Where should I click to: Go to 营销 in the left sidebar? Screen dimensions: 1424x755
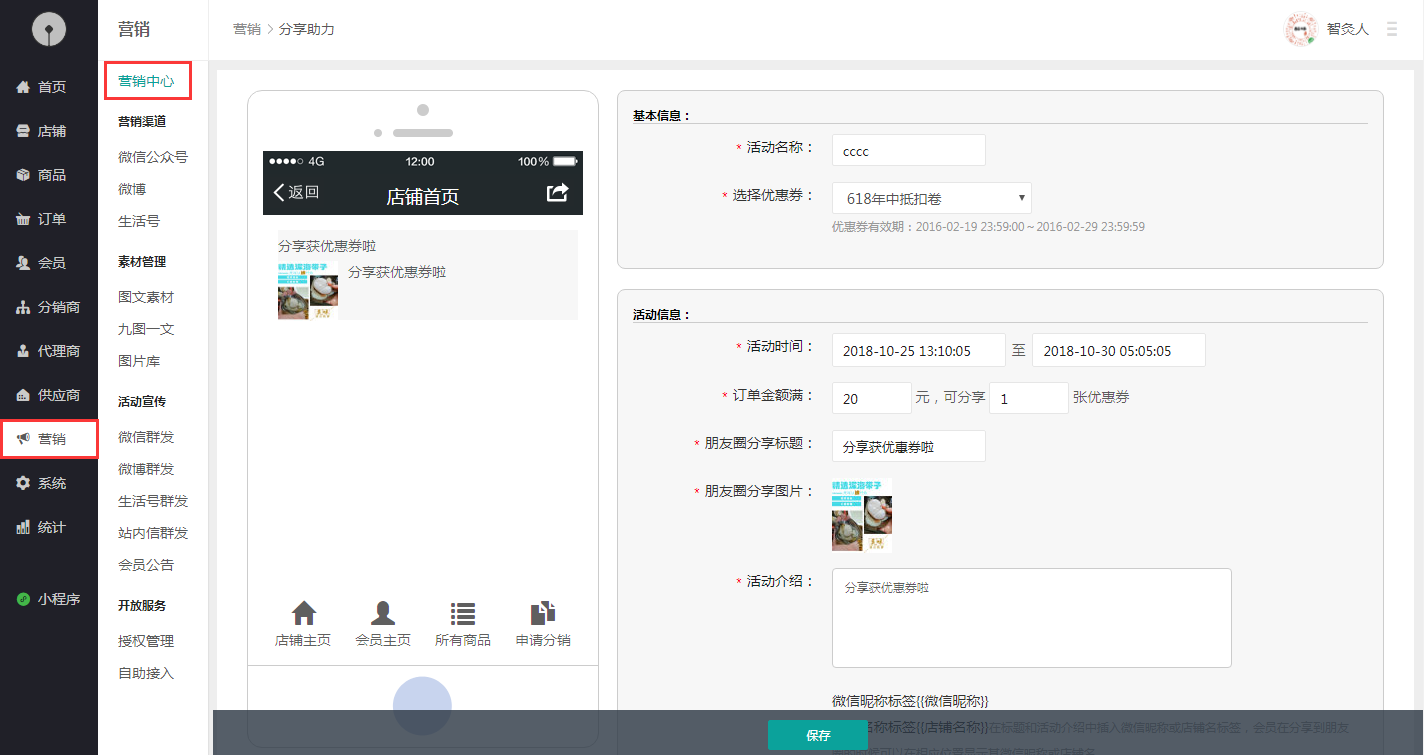pos(50,439)
